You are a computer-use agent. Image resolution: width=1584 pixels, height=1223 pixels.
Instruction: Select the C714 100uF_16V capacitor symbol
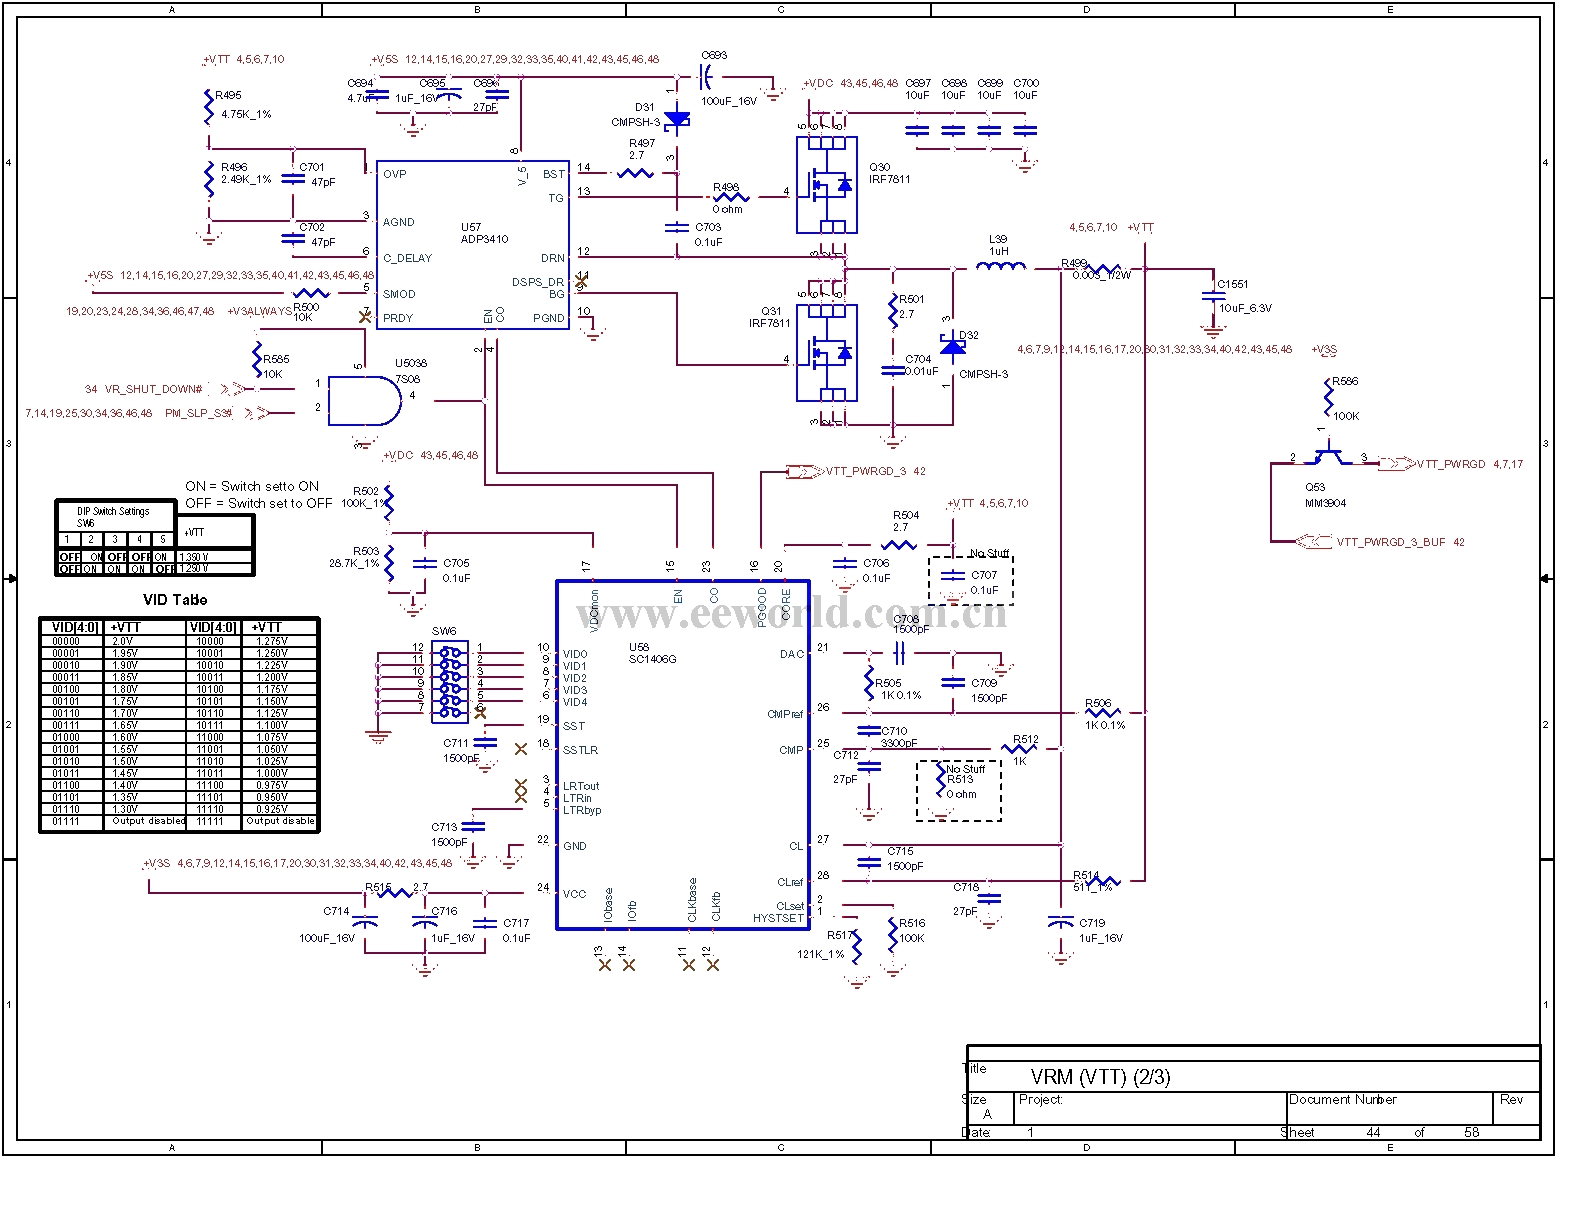[367, 920]
